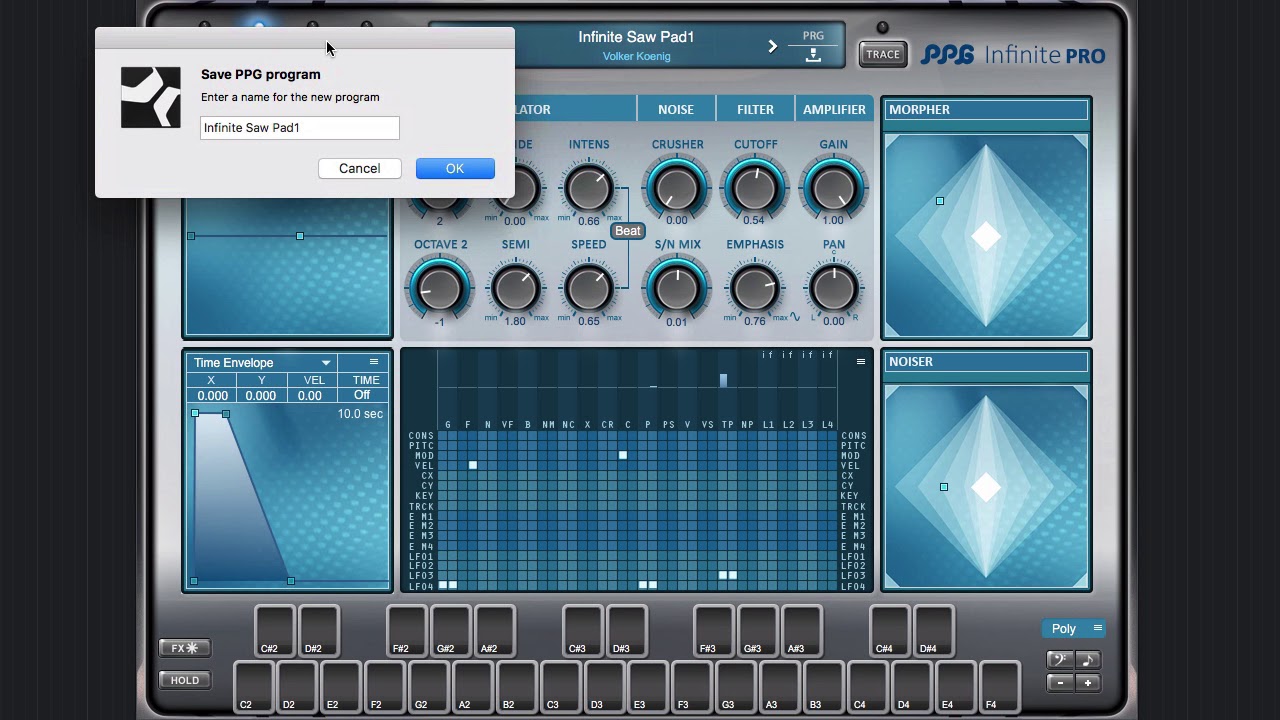Click the CRUSHER knob
The width and height of the screenshot is (1280, 720).
coord(677,188)
